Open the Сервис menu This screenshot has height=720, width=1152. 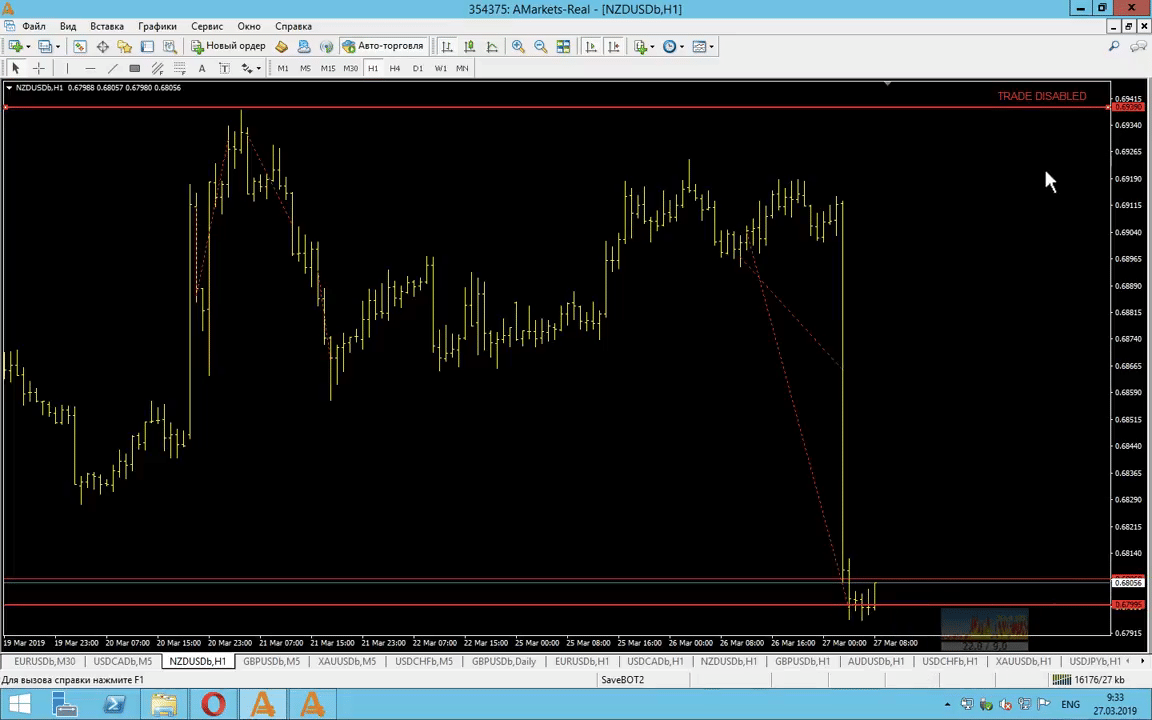coord(207,26)
